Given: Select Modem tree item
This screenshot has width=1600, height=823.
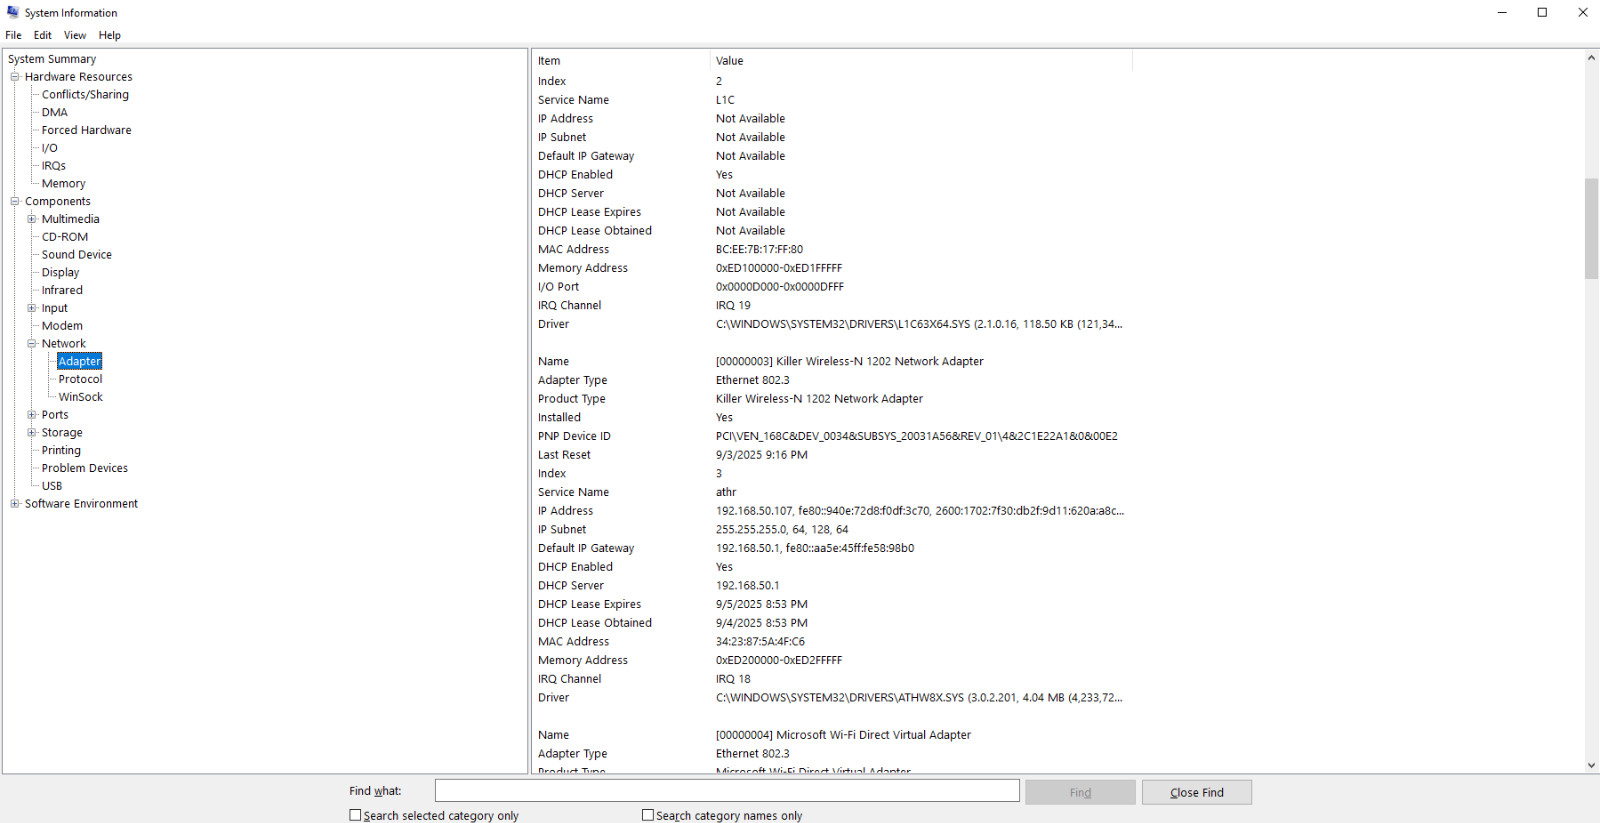Looking at the screenshot, I should (62, 326).
